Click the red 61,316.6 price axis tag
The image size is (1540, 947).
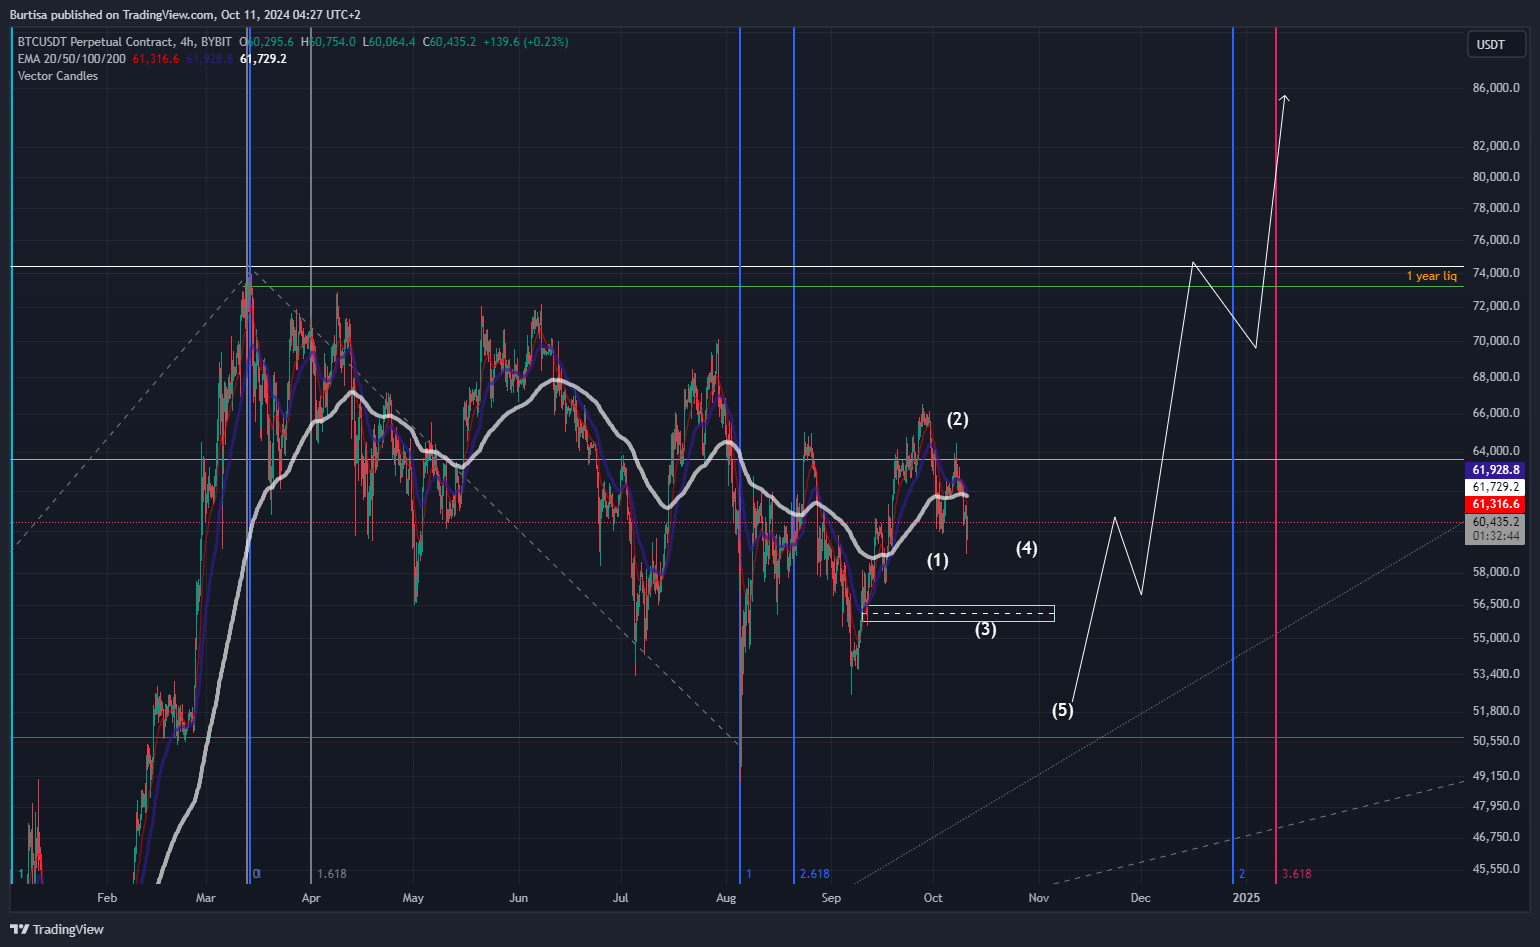tap(1496, 504)
